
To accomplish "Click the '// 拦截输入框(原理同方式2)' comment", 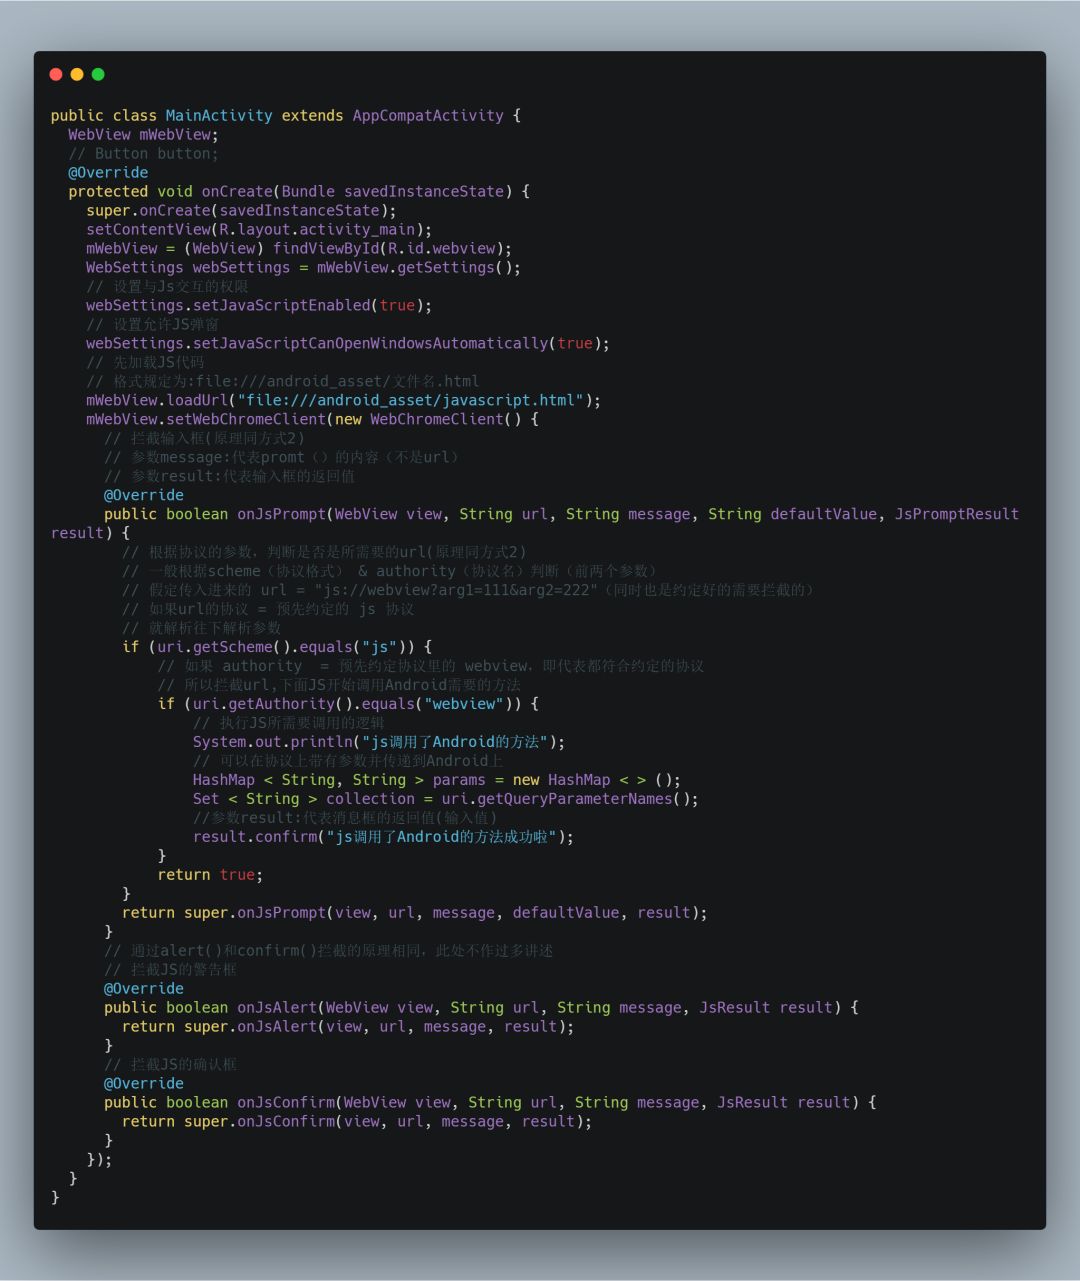I will (x=204, y=439).
